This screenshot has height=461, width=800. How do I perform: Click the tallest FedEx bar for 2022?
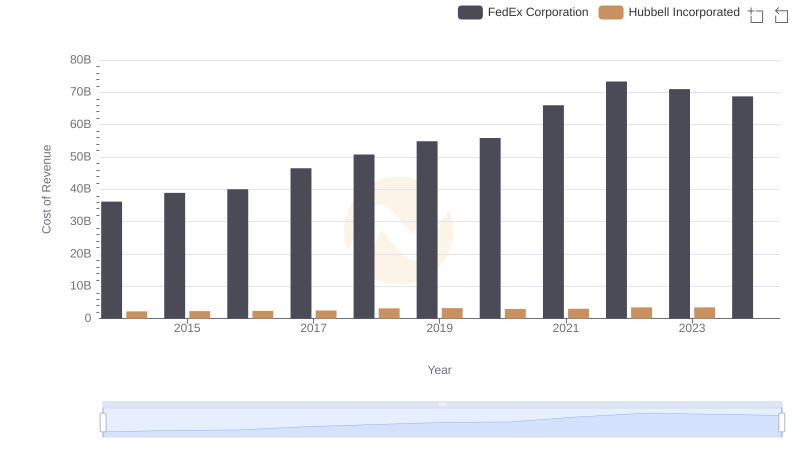pos(616,199)
